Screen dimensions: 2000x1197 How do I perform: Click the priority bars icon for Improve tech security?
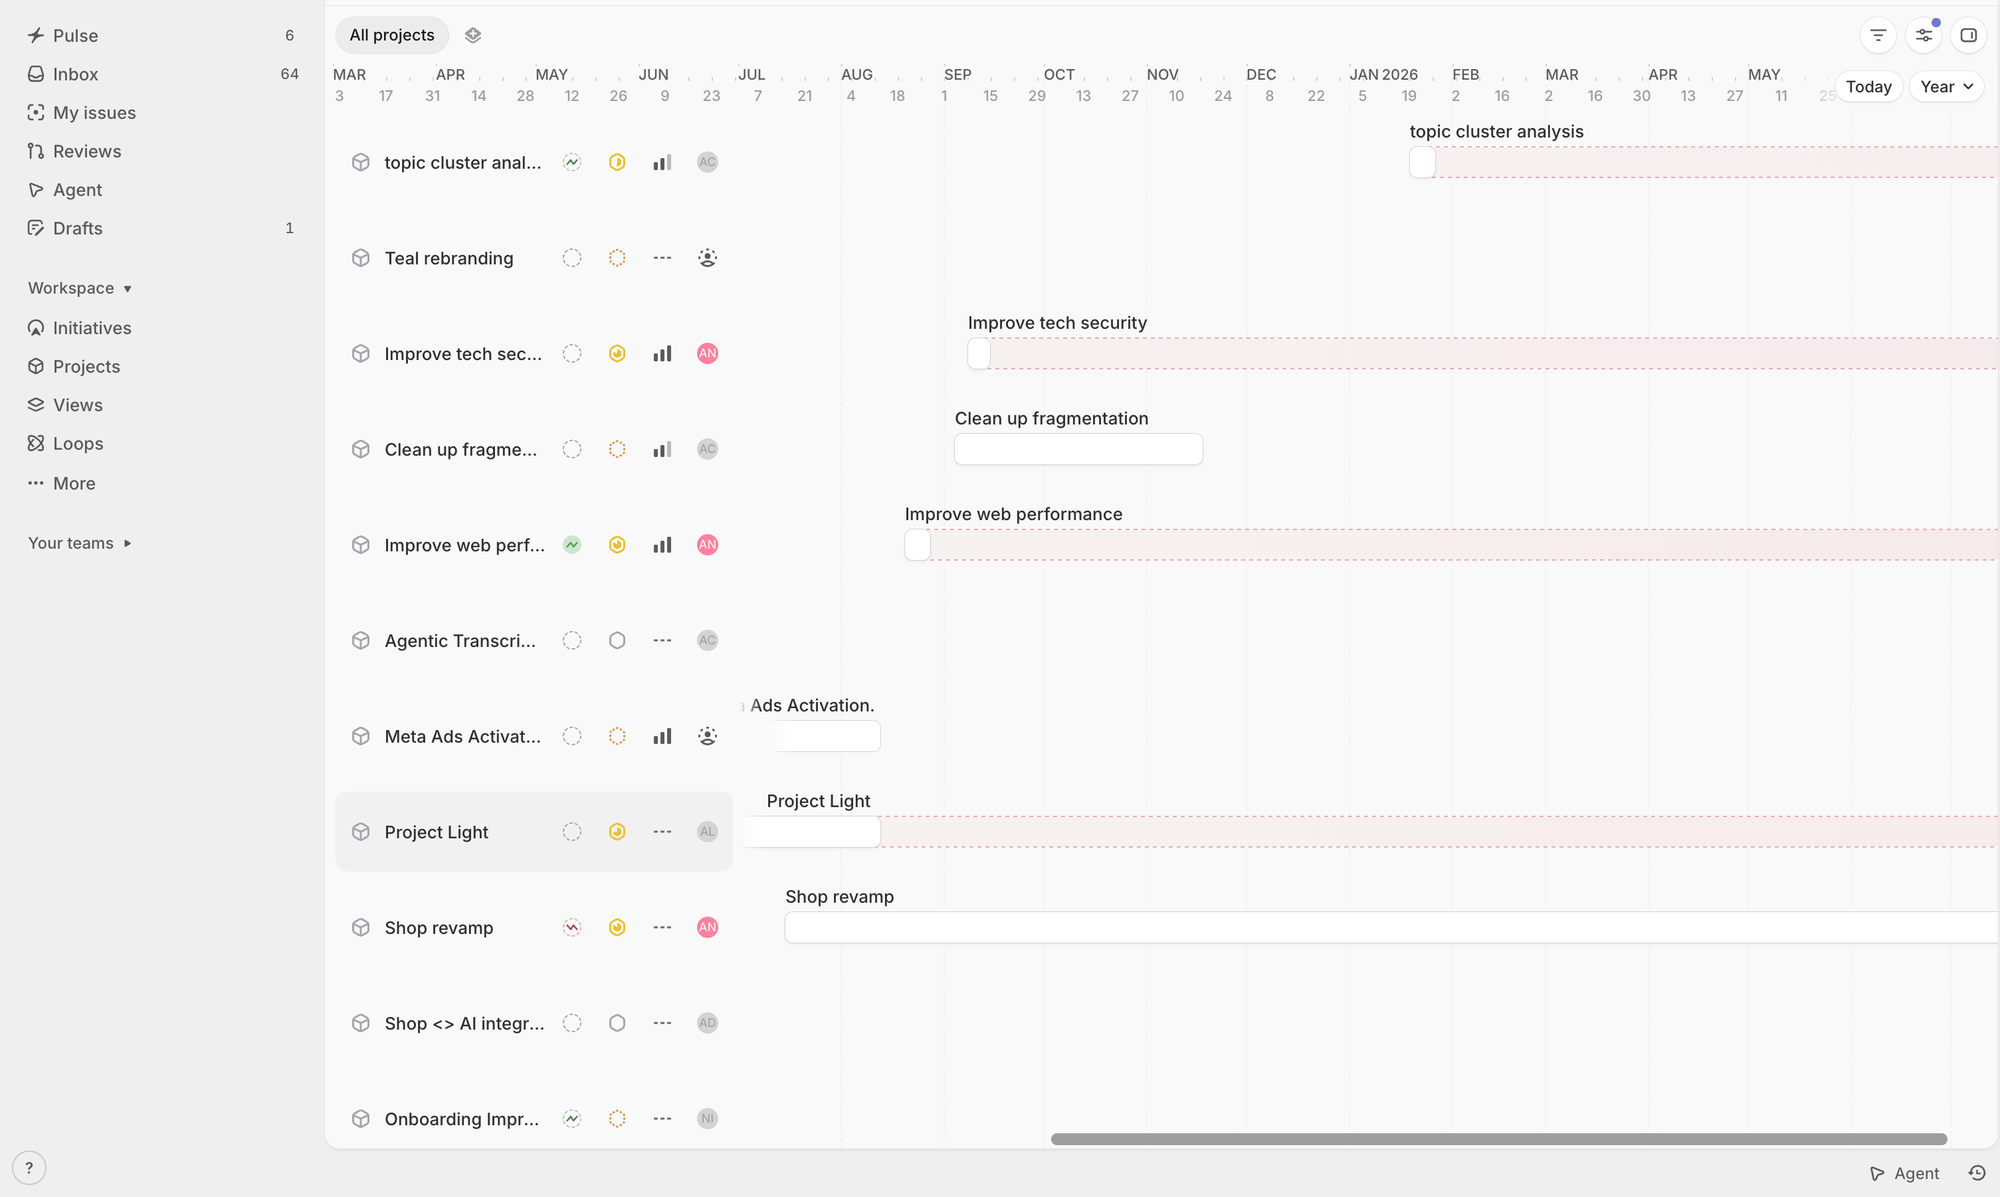662,354
